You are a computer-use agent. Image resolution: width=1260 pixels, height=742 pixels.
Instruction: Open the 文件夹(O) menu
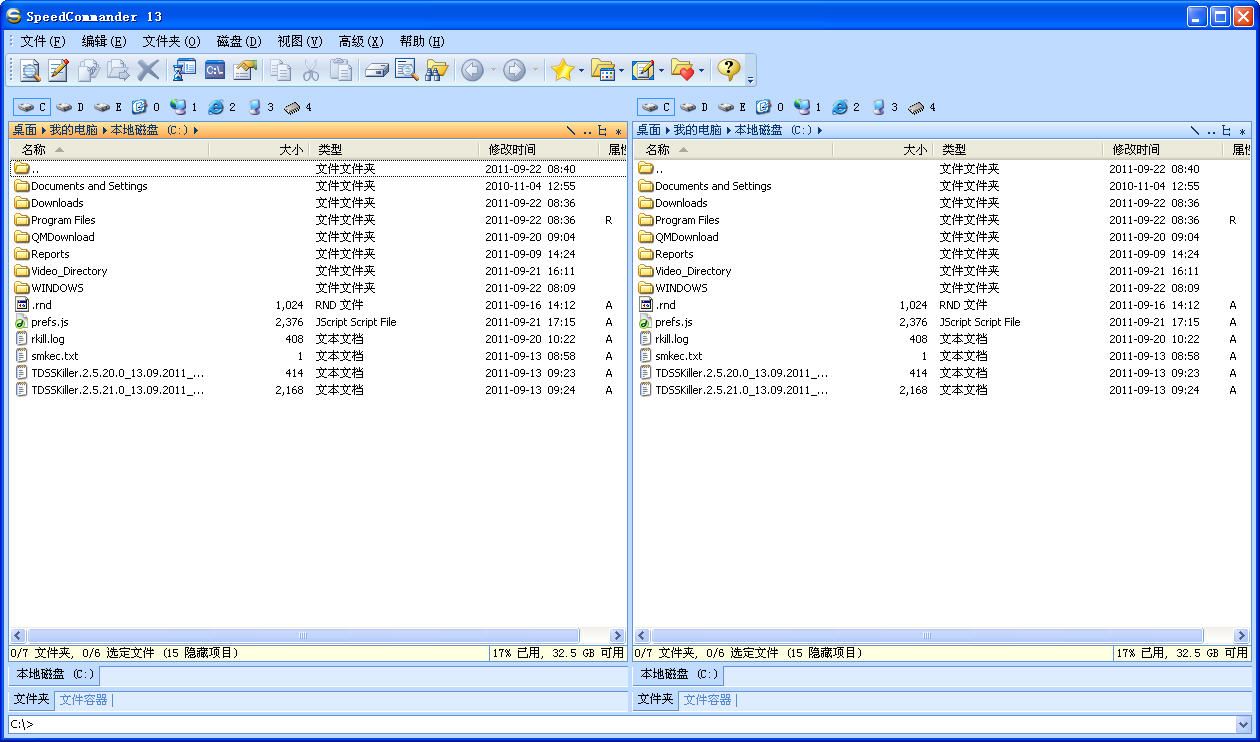pyautogui.click(x=171, y=41)
